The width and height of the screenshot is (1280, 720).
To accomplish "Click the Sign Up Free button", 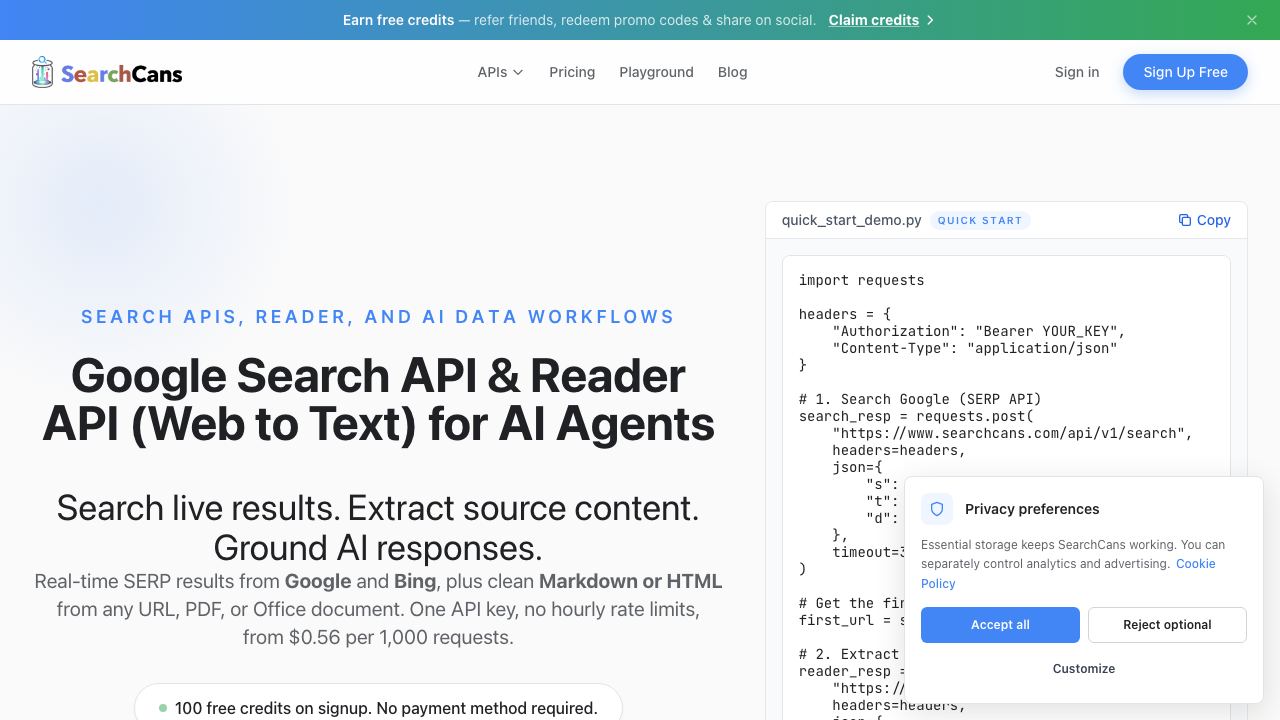I will [1185, 72].
